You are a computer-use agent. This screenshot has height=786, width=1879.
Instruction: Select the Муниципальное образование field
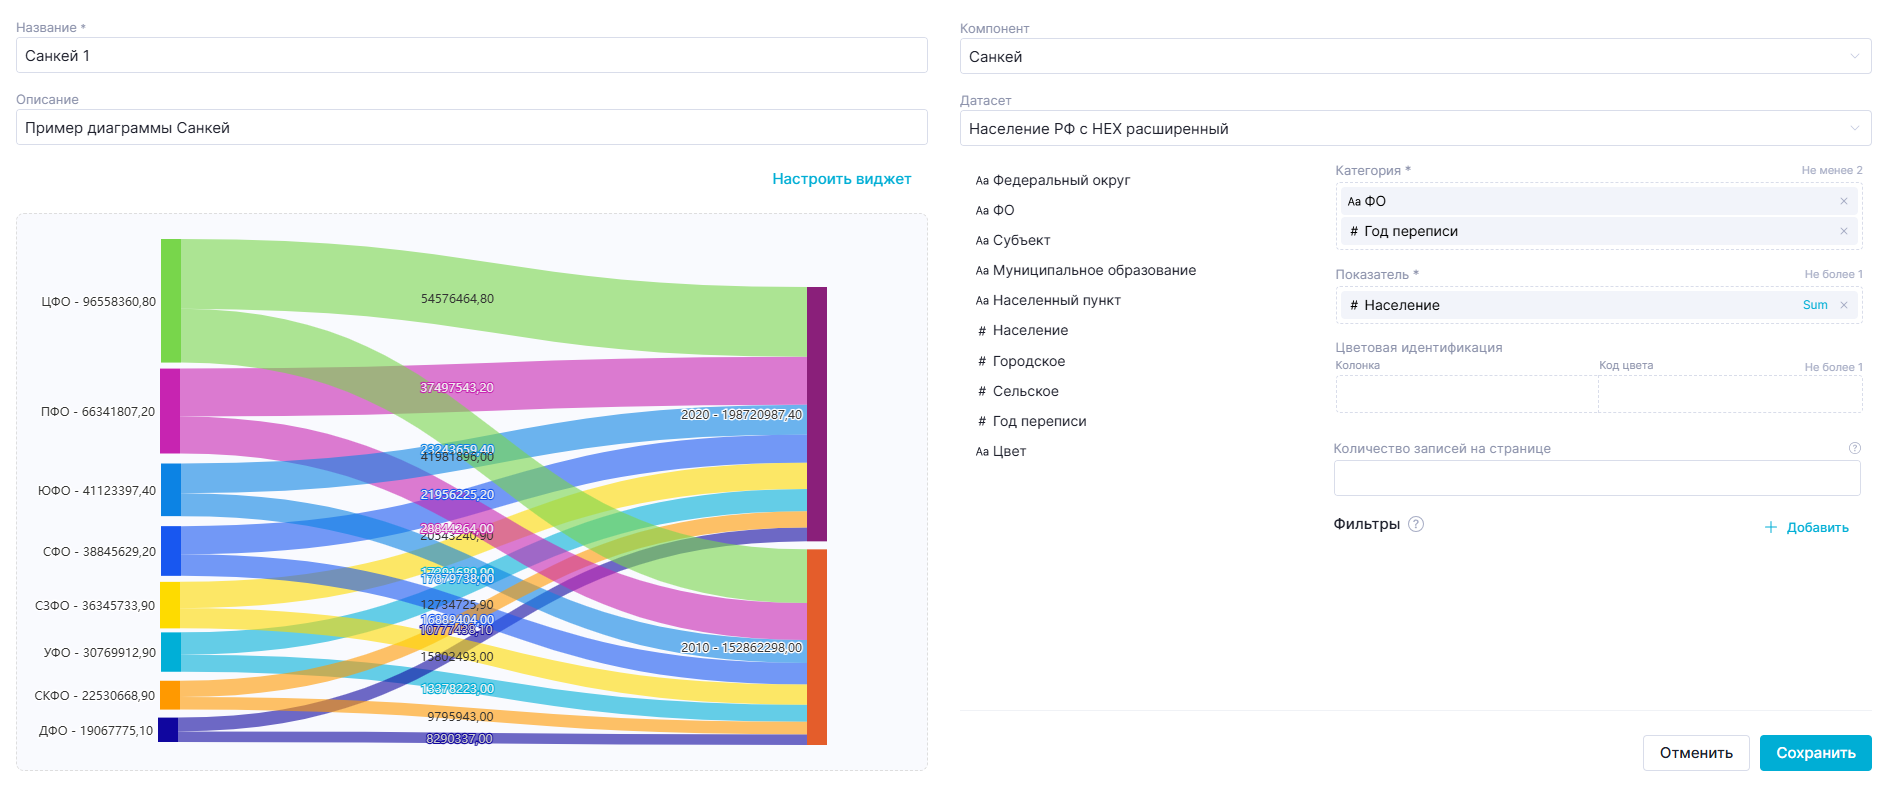[x=1093, y=270]
